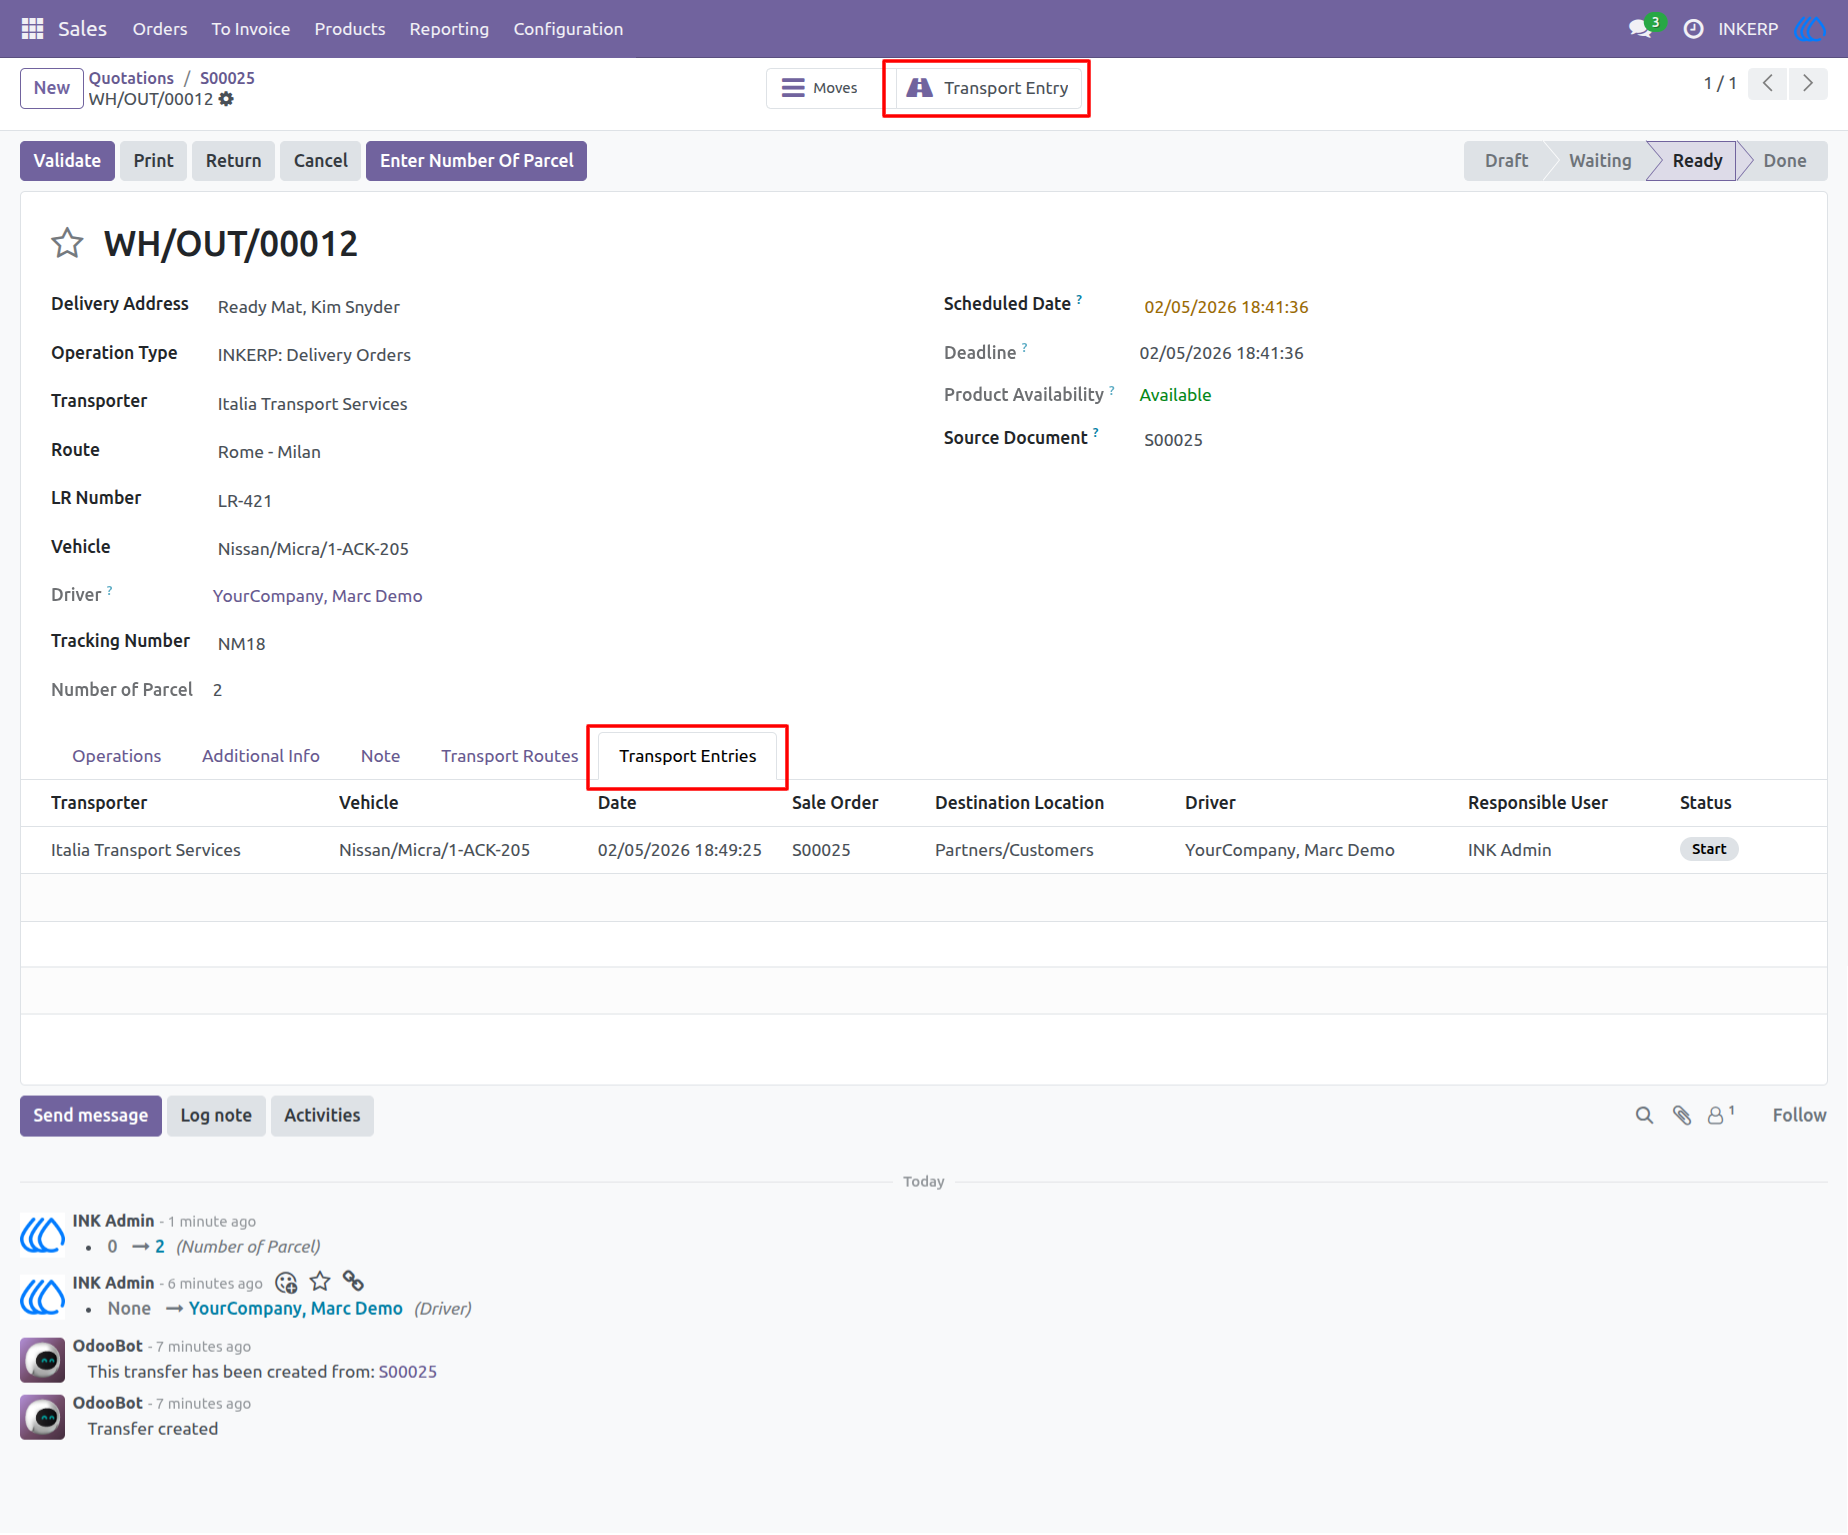Switch to the Transport Routes tab
Viewport: 1848px width, 1535px height.
pos(509,756)
